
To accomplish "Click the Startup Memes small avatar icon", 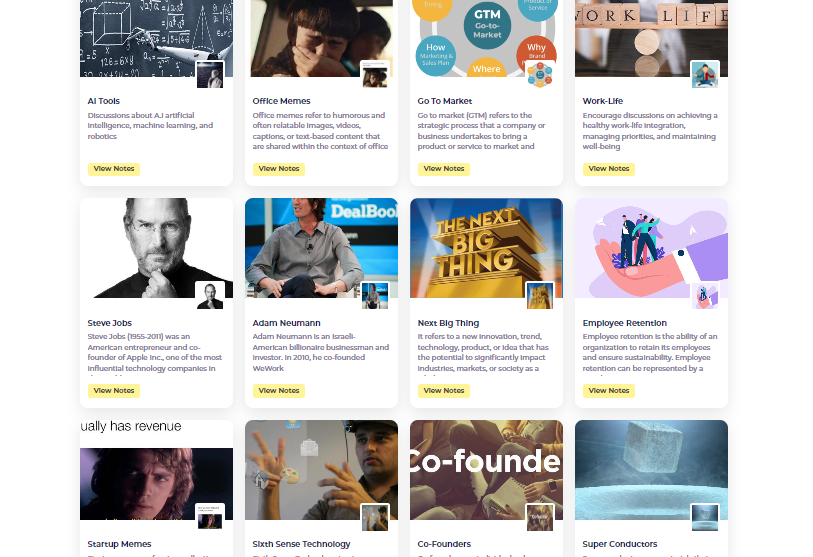I will (210, 517).
